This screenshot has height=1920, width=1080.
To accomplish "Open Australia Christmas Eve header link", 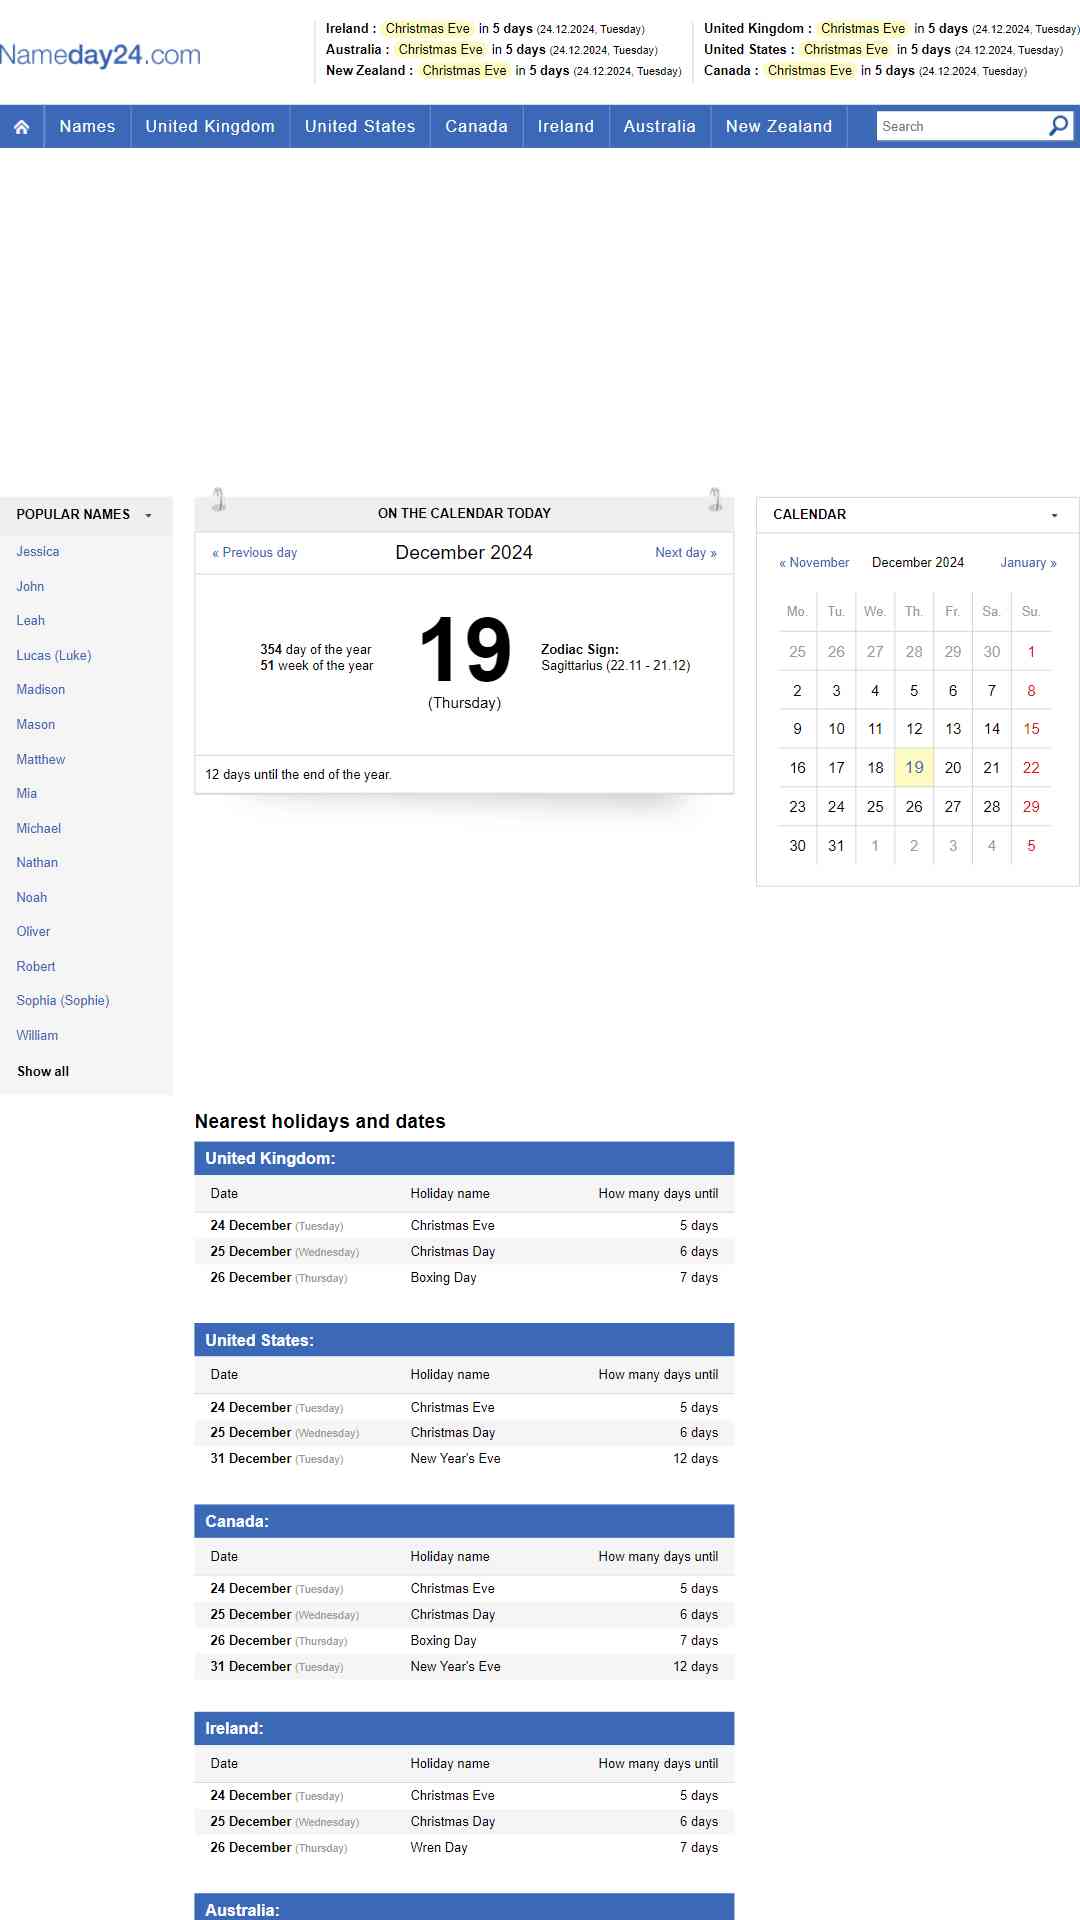I will click(441, 50).
